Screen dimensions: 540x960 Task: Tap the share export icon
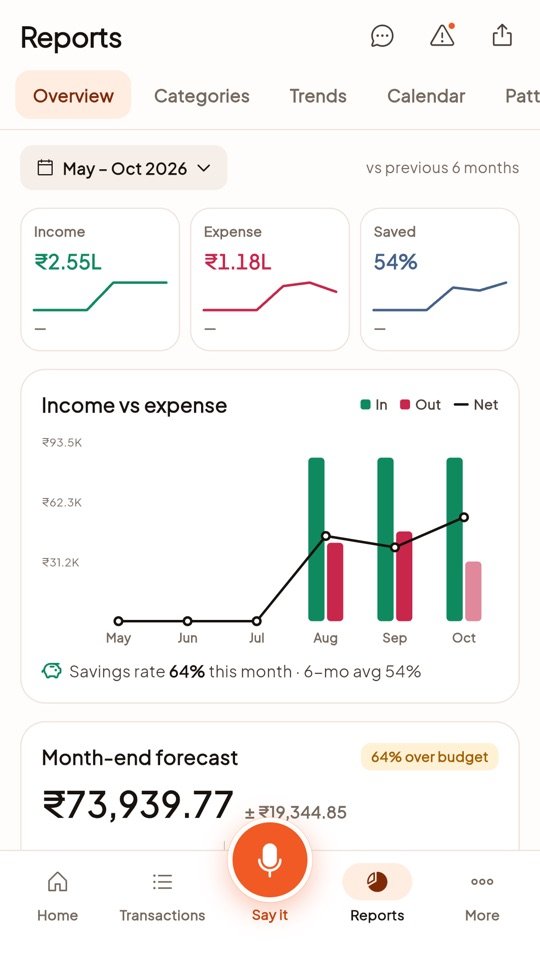(502, 36)
